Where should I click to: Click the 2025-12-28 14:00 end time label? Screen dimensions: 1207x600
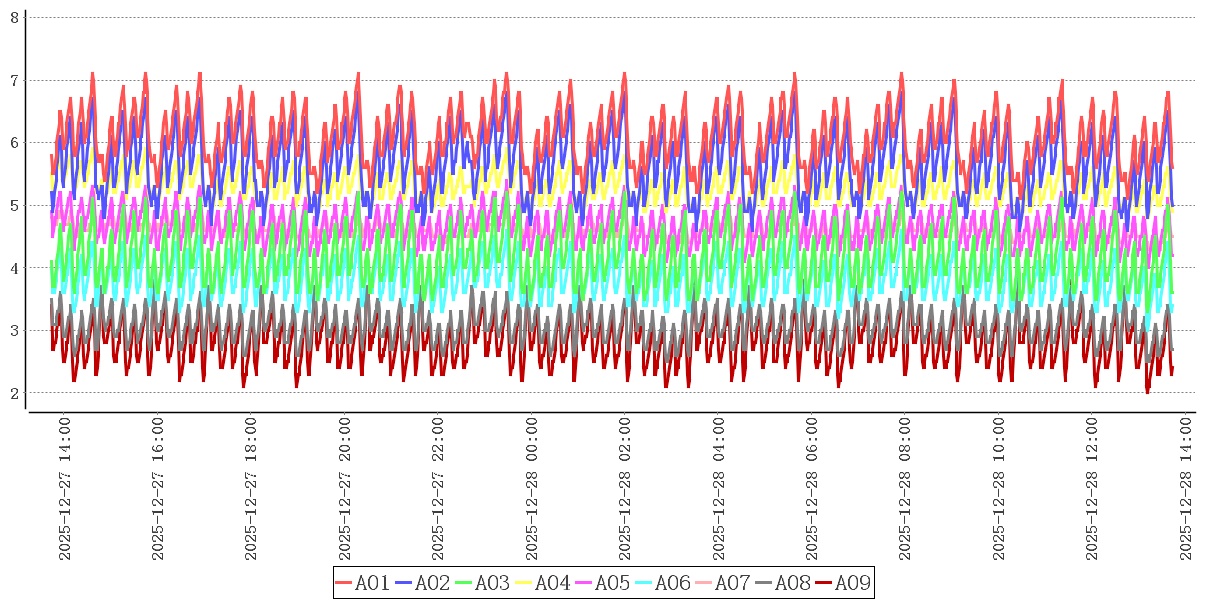pos(1187,489)
